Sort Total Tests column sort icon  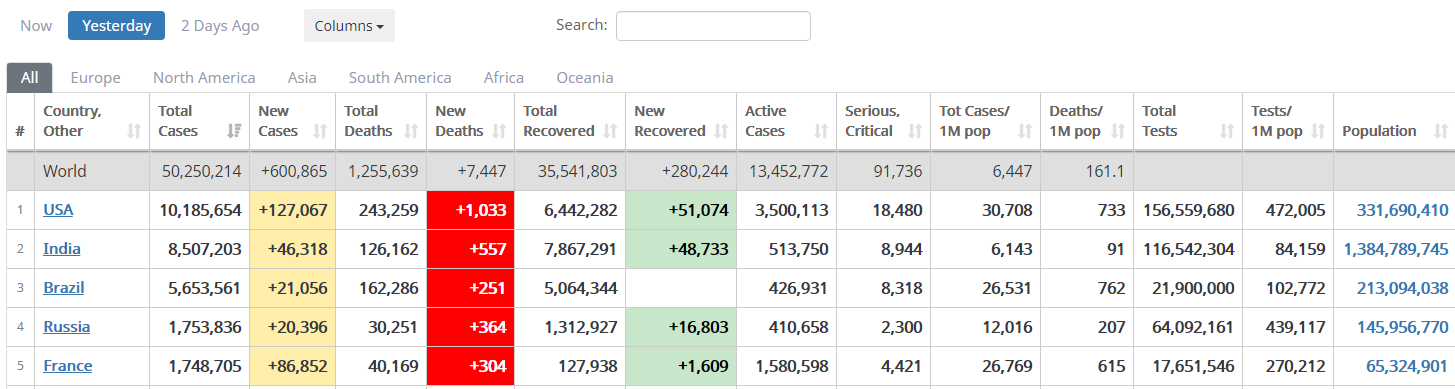click(1228, 131)
